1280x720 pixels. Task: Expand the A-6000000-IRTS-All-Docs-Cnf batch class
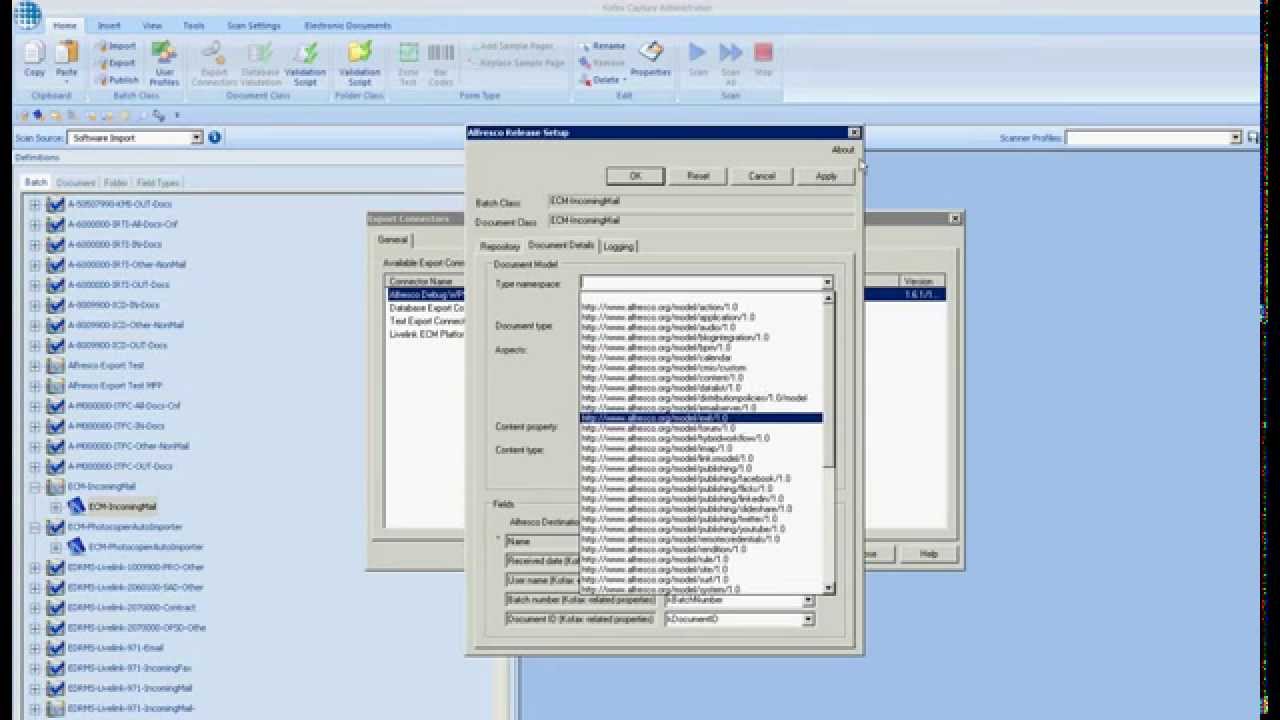pyautogui.click(x=35, y=225)
